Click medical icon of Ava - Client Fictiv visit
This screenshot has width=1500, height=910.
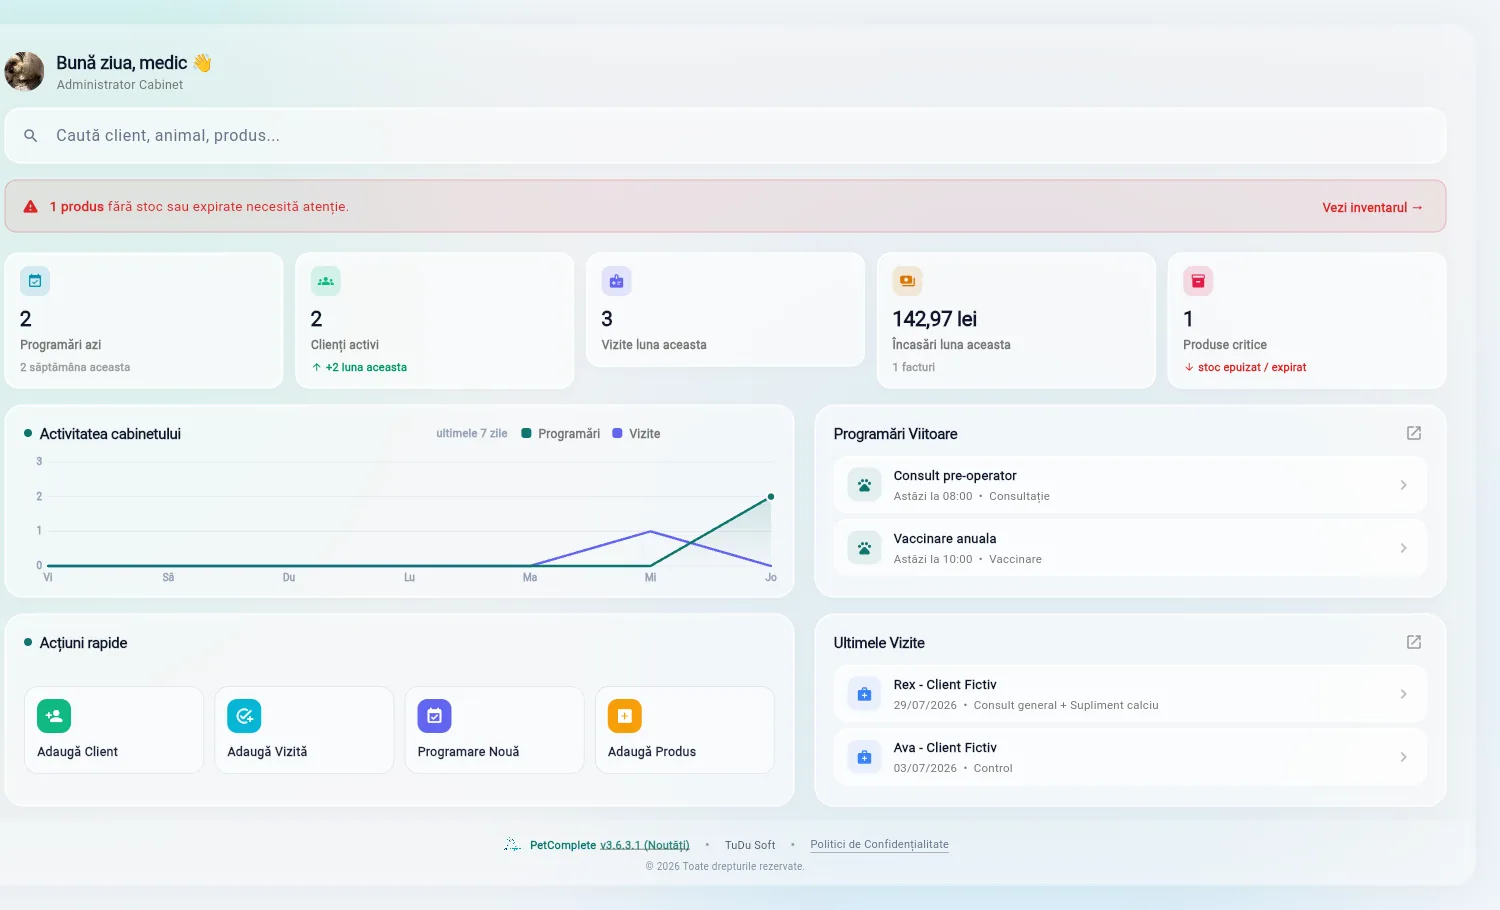[x=864, y=757]
